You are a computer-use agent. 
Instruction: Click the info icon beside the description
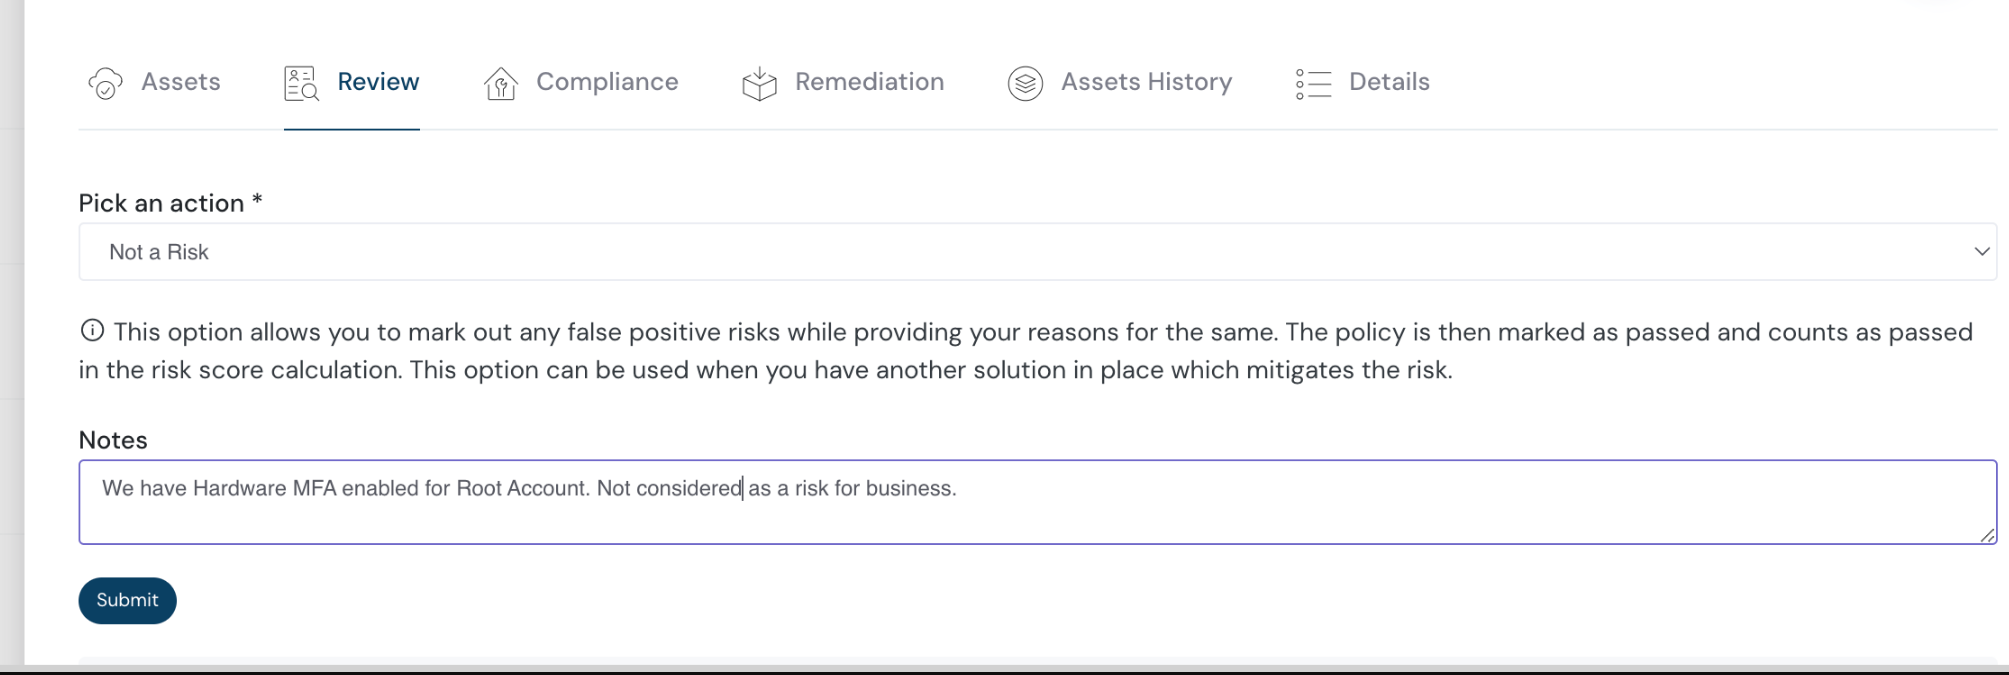(92, 331)
